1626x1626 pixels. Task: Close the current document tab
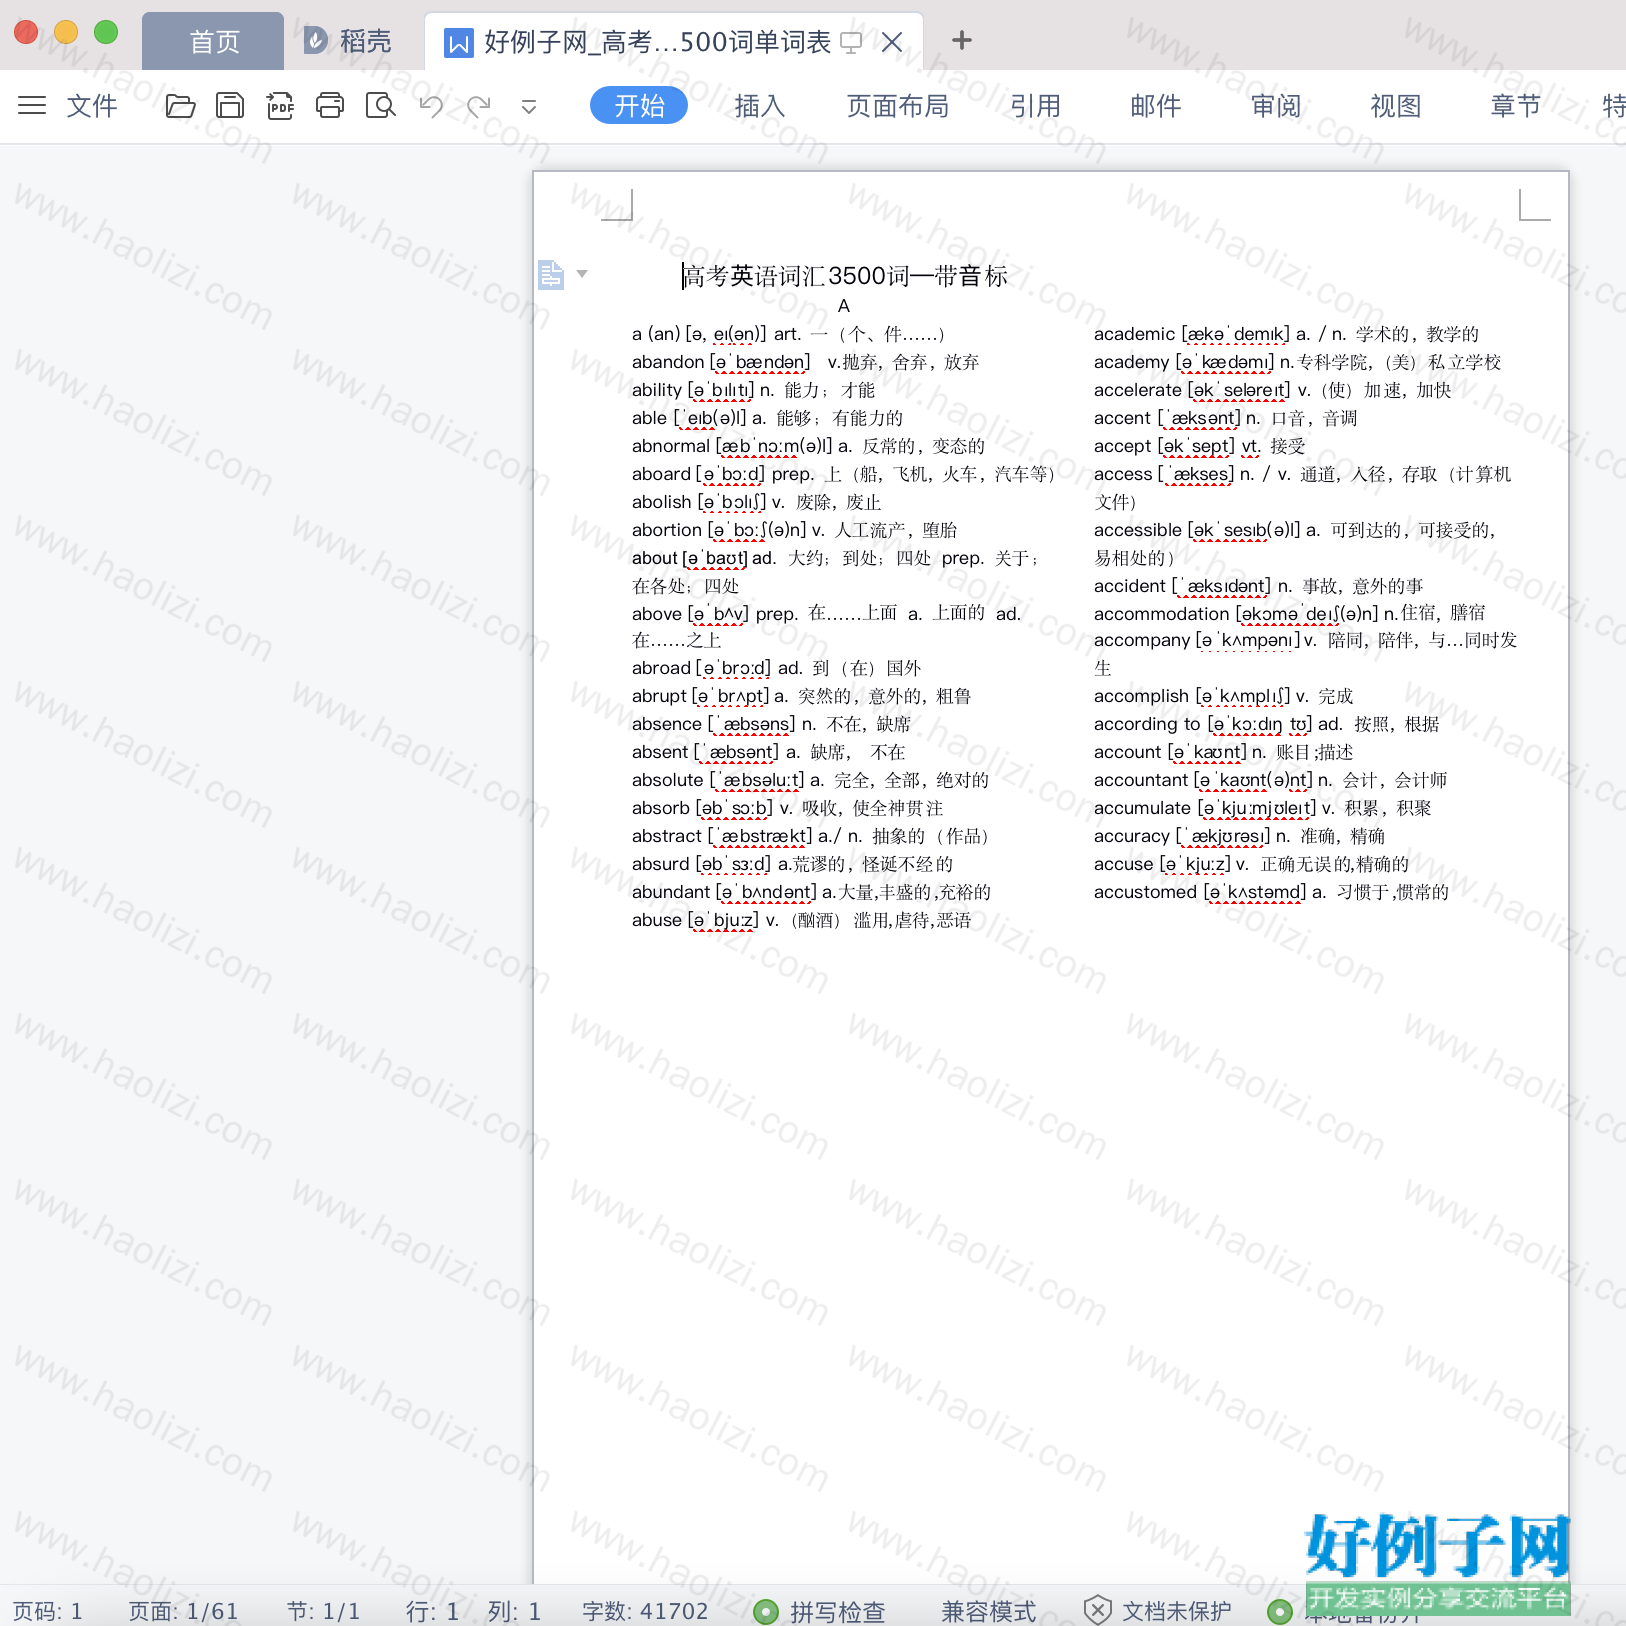[x=893, y=42]
